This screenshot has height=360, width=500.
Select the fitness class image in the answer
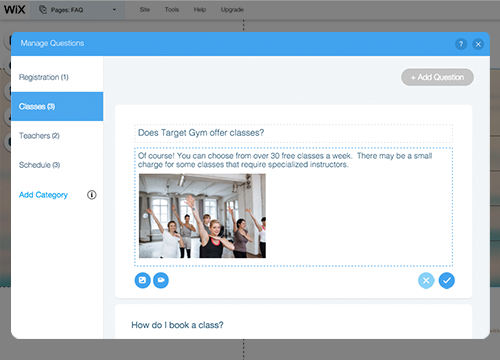tap(202, 216)
